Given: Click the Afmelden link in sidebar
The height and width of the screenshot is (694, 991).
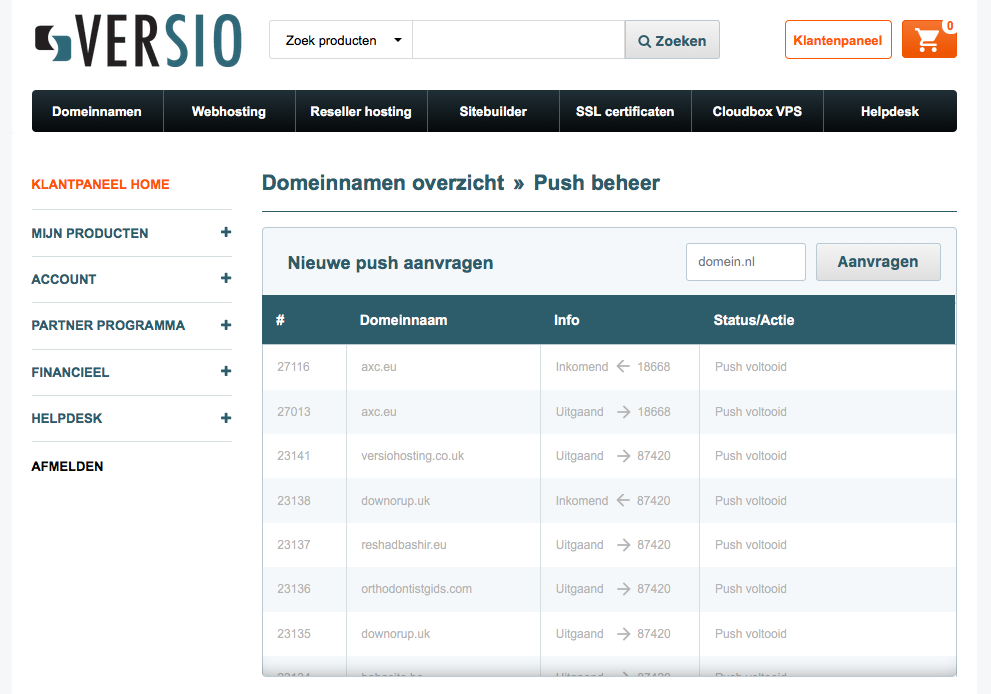Looking at the screenshot, I should coord(67,467).
